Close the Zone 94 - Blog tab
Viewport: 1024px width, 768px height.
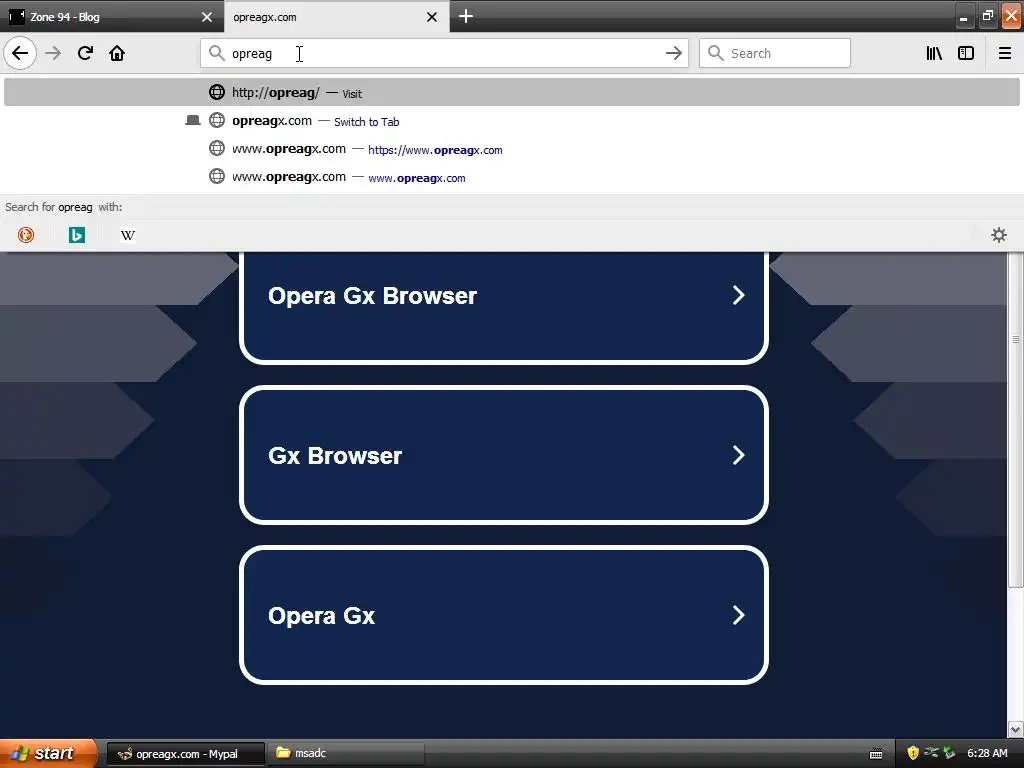[x=207, y=17]
